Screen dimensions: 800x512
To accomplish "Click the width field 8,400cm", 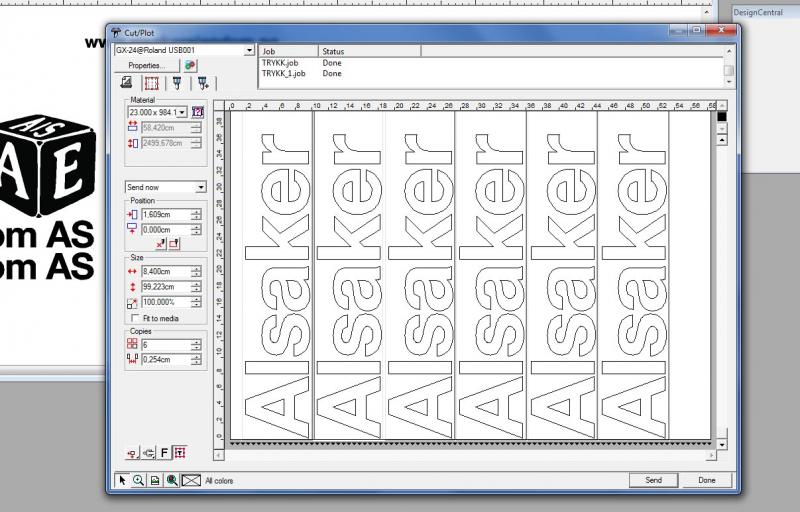I will pyautogui.click(x=166, y=271).
